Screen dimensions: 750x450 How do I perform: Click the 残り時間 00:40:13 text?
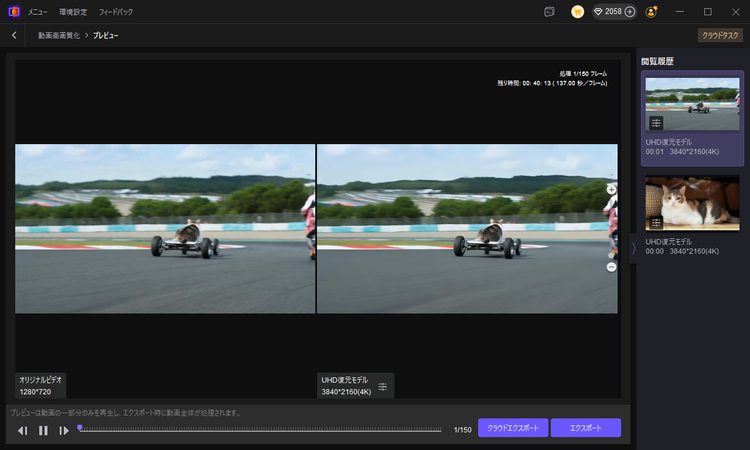[552, 83]
